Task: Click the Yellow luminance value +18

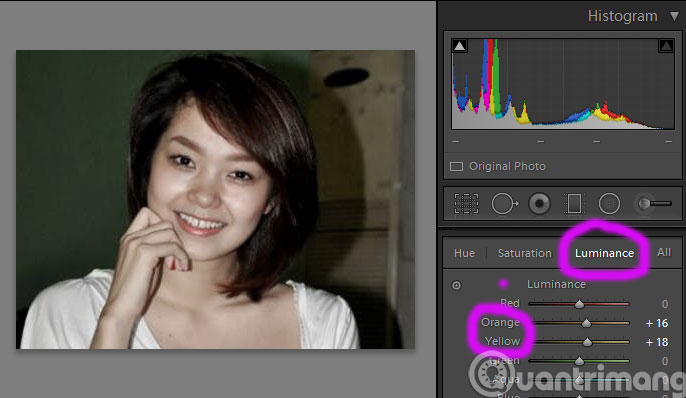Action: tap(657, 342)
